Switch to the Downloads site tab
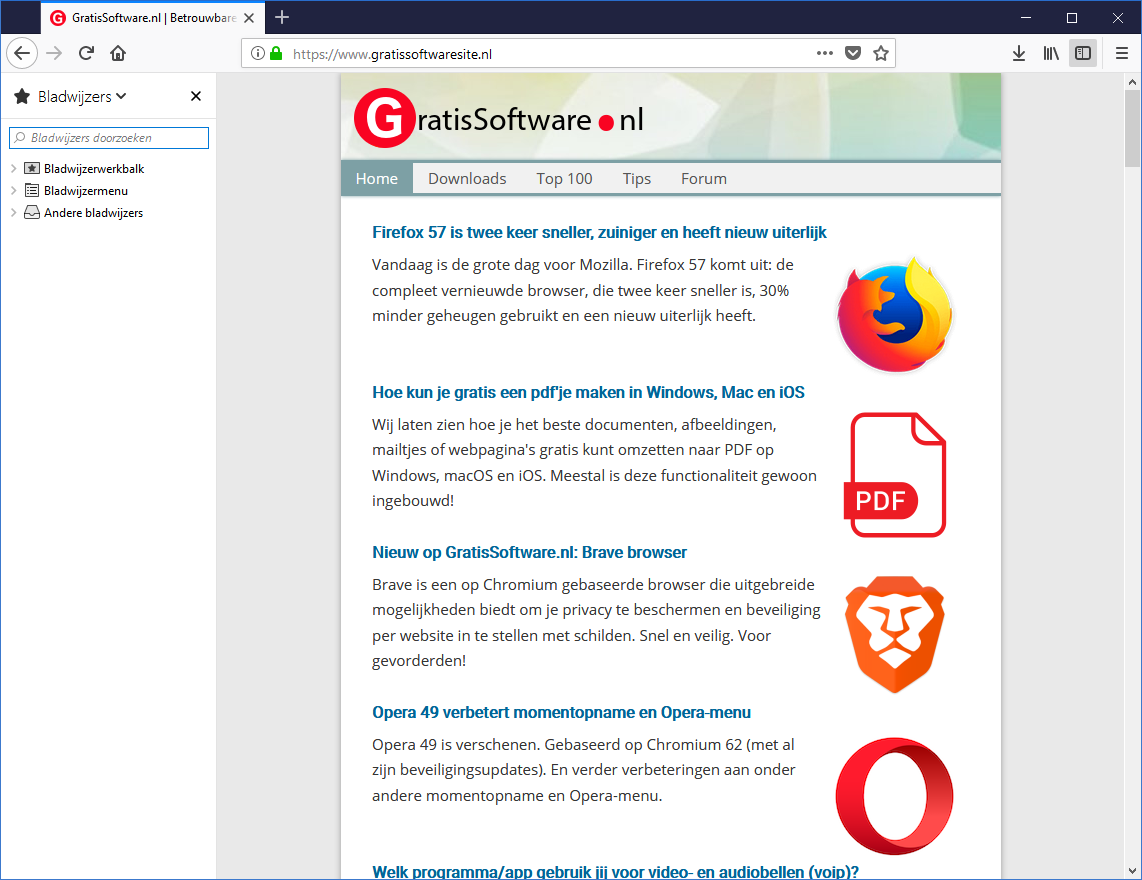The height and width of the screenshot is (880, 1142). pos(467,179)
